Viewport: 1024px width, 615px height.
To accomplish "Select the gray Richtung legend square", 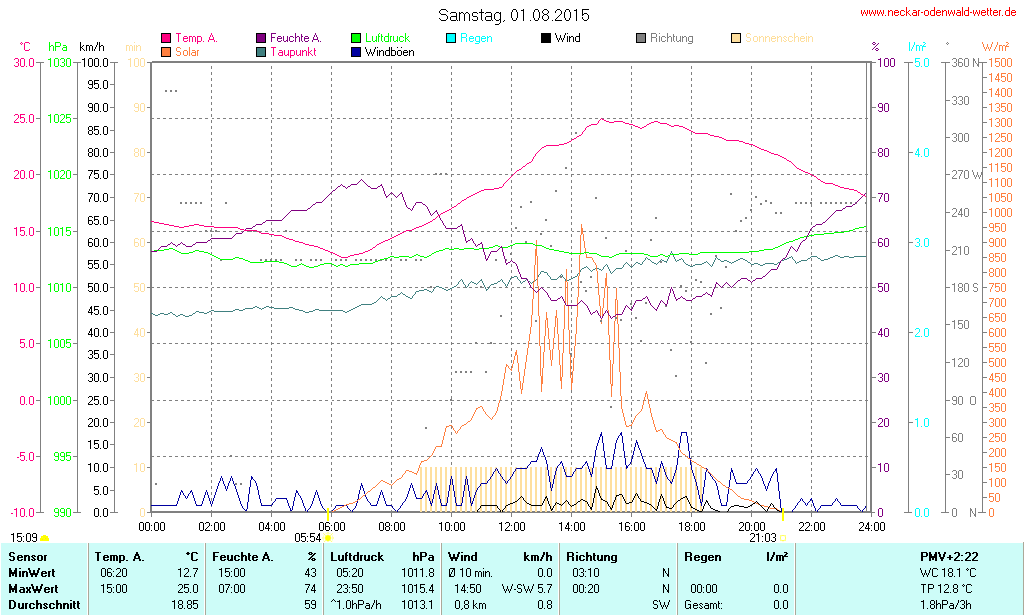I will [x=641, y=38].
